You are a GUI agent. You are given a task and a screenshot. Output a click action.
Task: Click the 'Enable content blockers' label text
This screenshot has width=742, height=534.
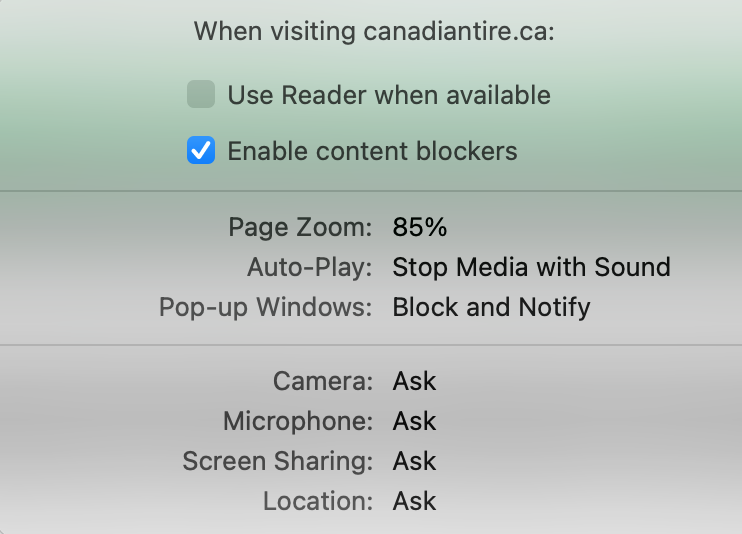(372, 152)
